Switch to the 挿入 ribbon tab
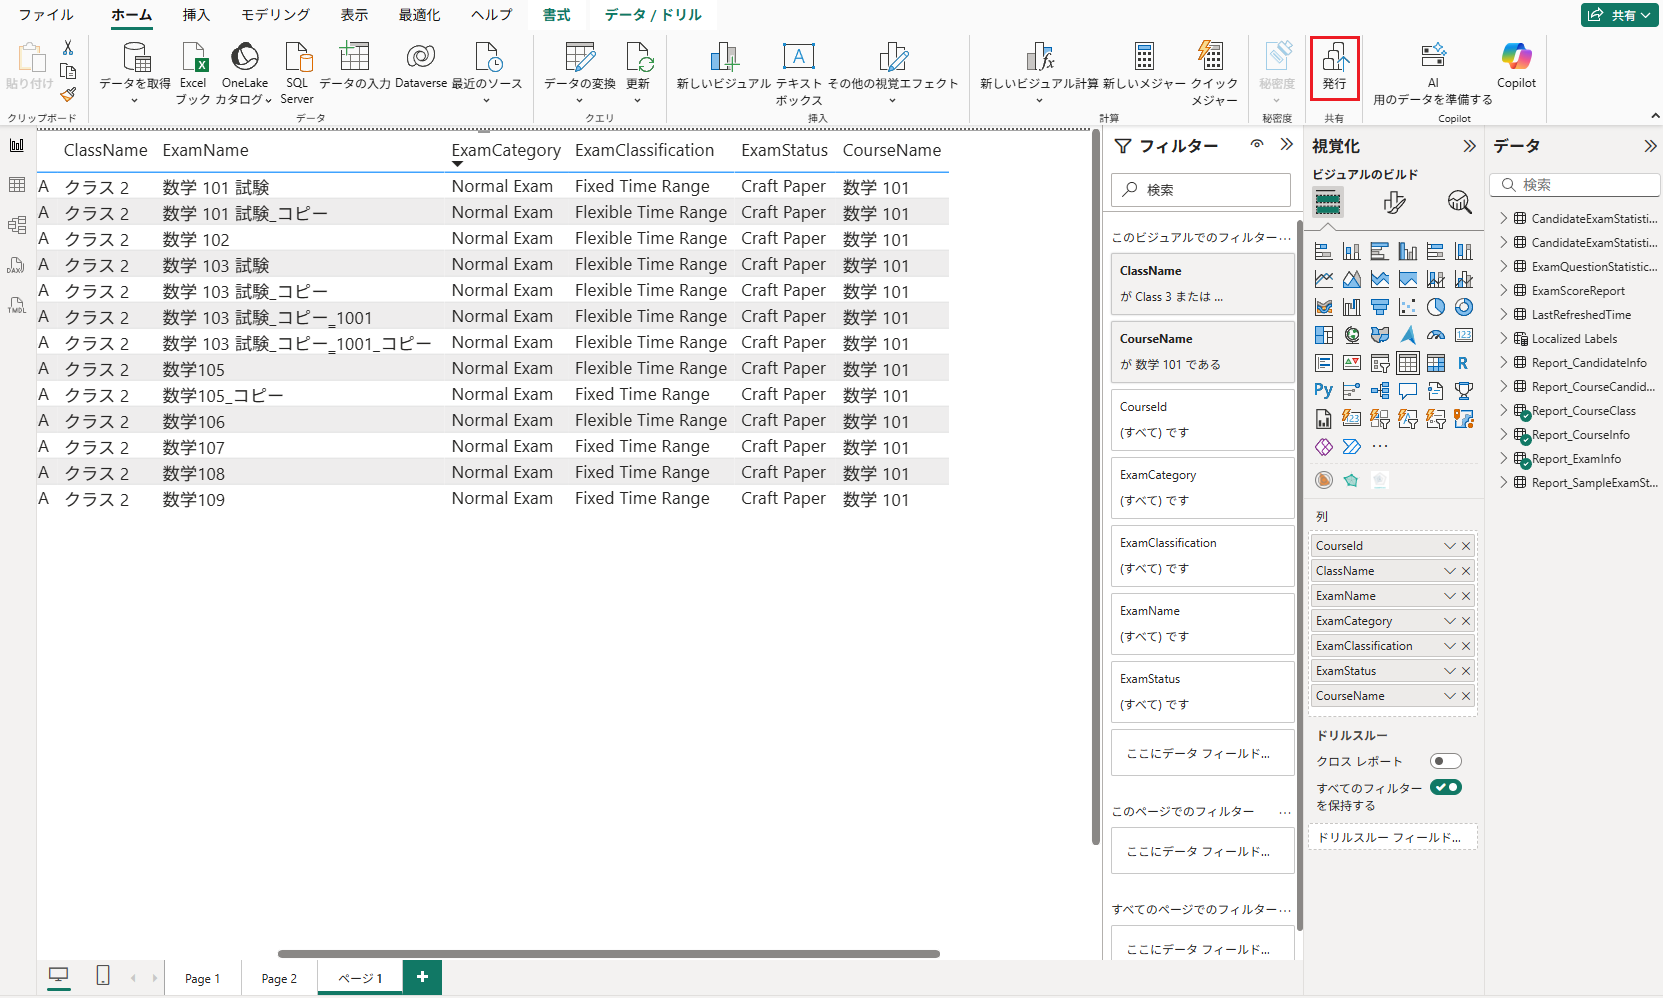Viewport: 1663px width, 998px height. point(196,14)
